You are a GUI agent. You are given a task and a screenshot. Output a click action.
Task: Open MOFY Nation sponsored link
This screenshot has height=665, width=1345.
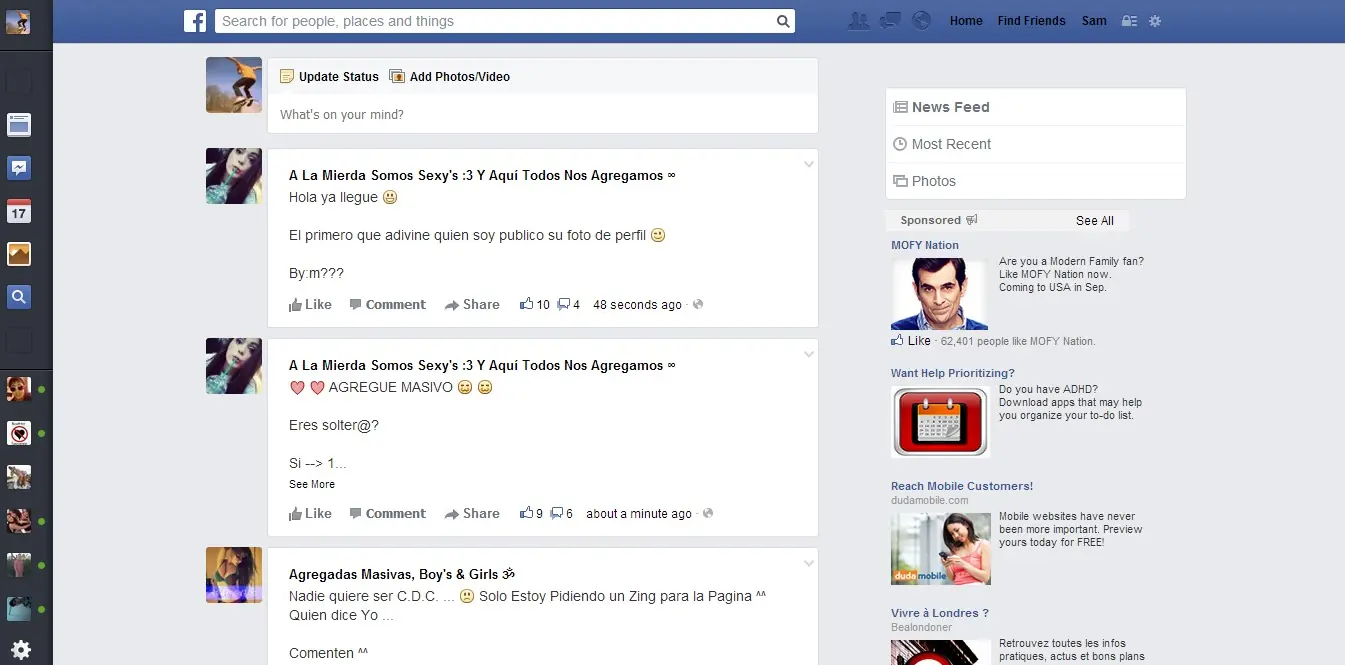point(925,245)
